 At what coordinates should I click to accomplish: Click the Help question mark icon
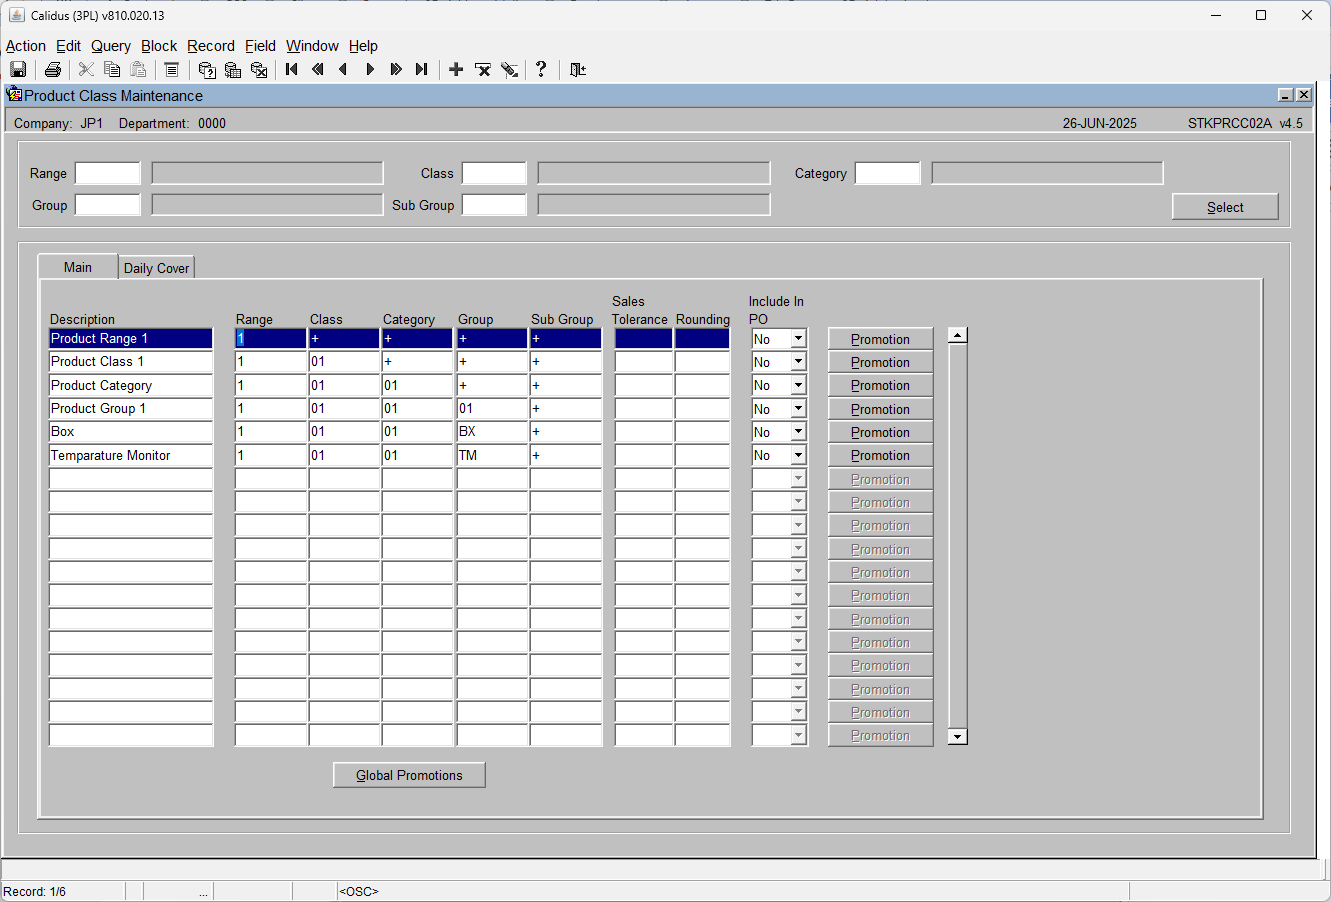tap(541, 69)
